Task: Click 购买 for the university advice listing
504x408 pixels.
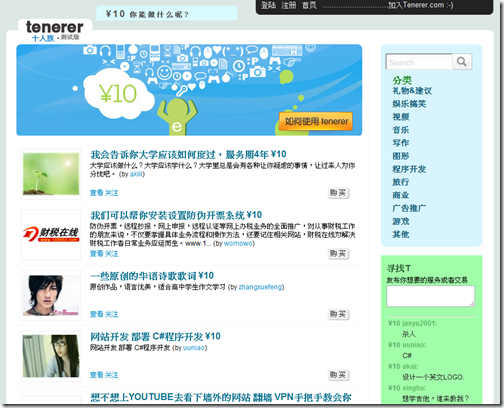Action: 338,193
